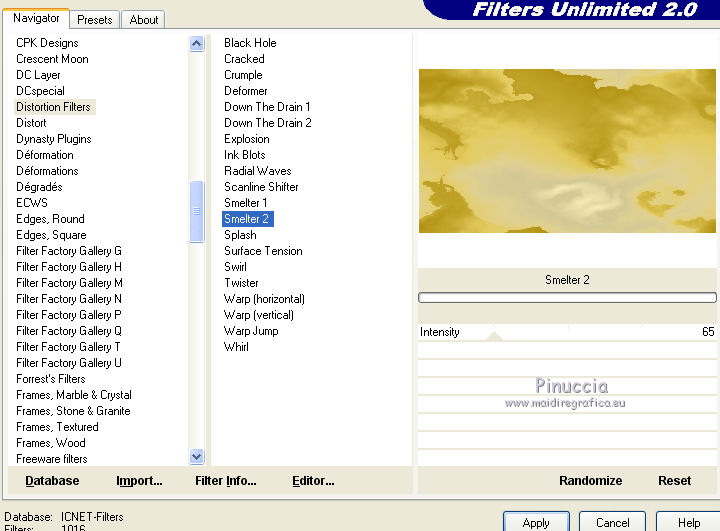This screenshot has width=720, height=531.
Task: Select Crescent Moon category
Action: [52, 59]
